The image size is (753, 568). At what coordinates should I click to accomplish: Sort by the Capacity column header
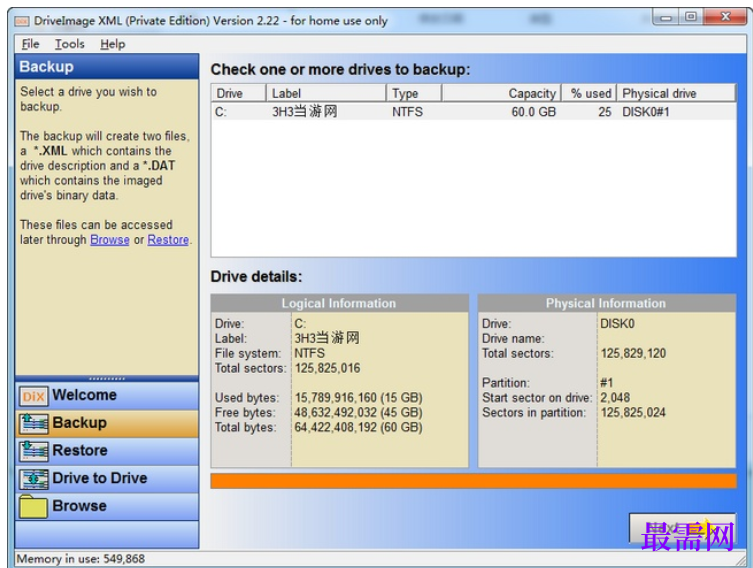[501, 93]
